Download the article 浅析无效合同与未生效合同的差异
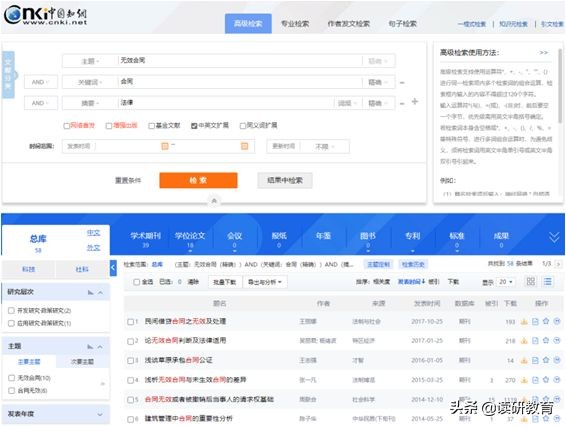 (x=524, y=380)
